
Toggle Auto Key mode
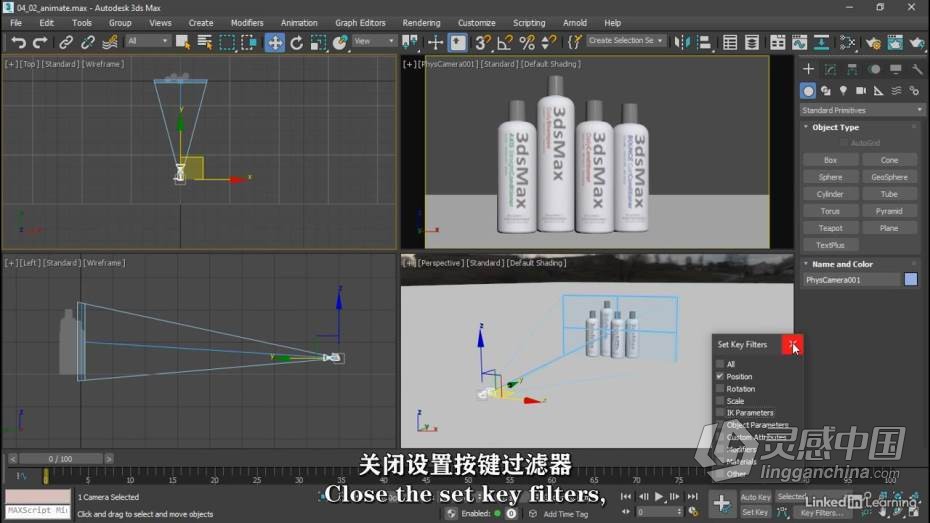point(756,498)
